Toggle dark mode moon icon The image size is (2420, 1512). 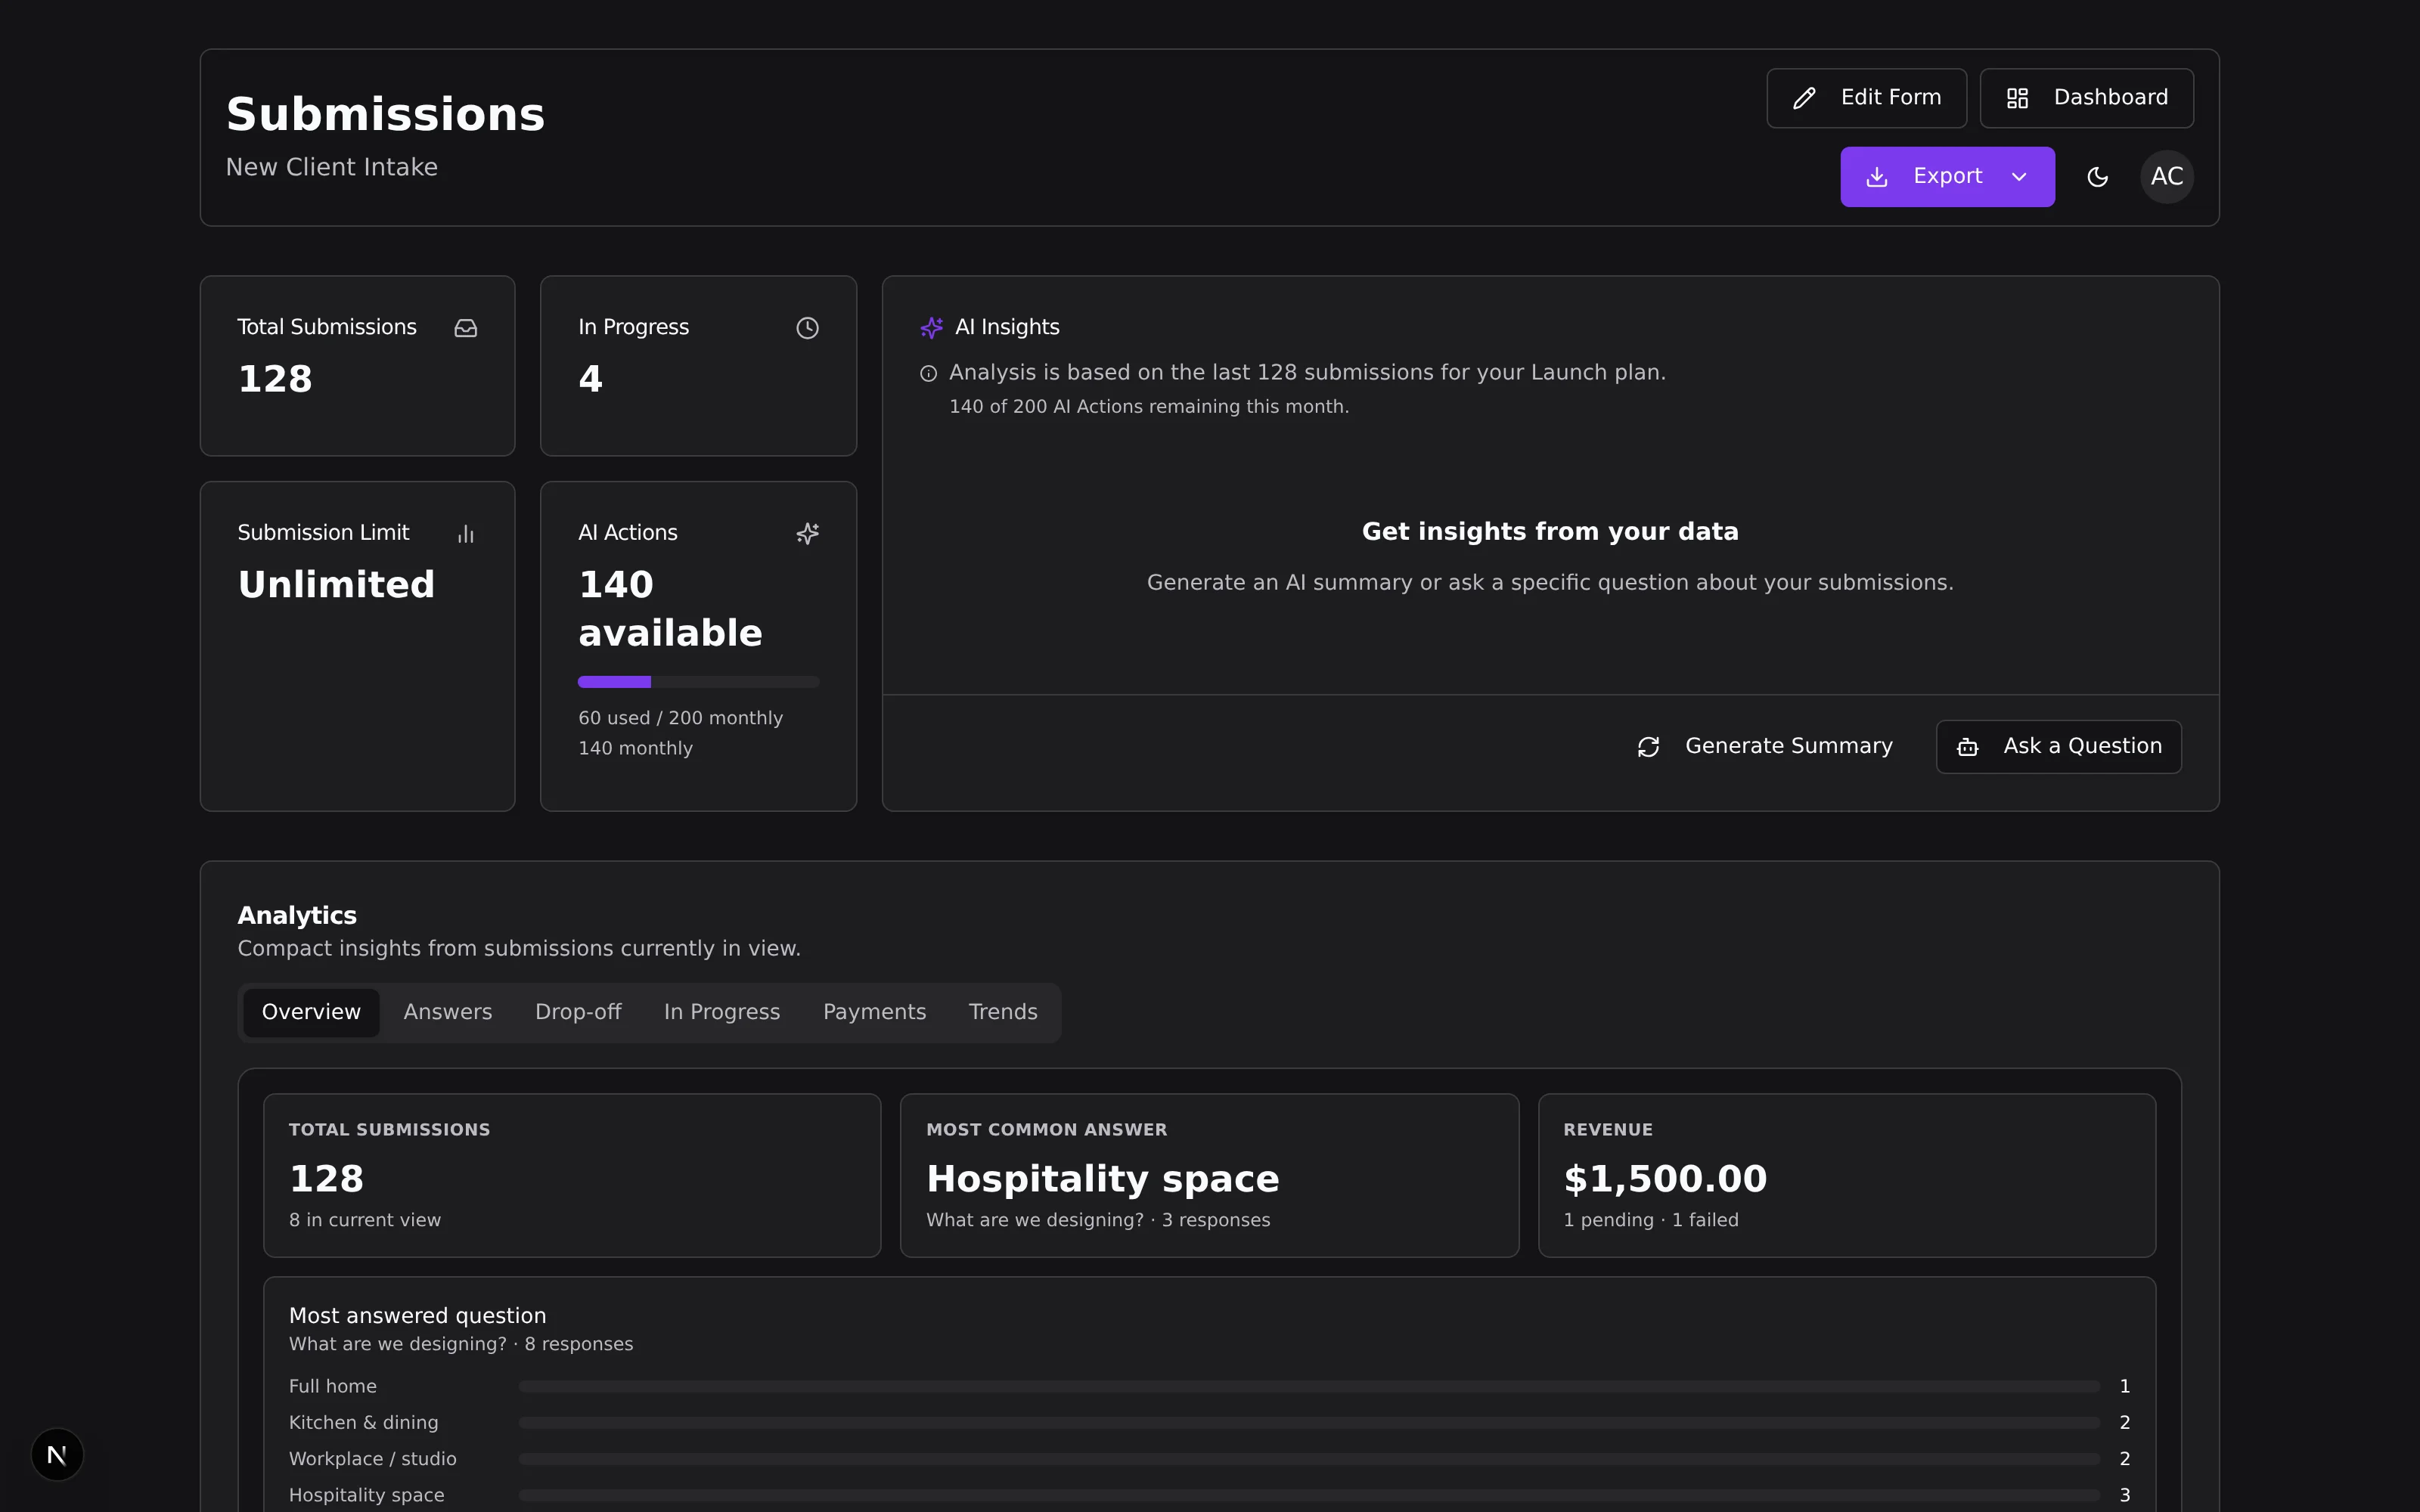pyautogui.click(x=2098, y=177)
